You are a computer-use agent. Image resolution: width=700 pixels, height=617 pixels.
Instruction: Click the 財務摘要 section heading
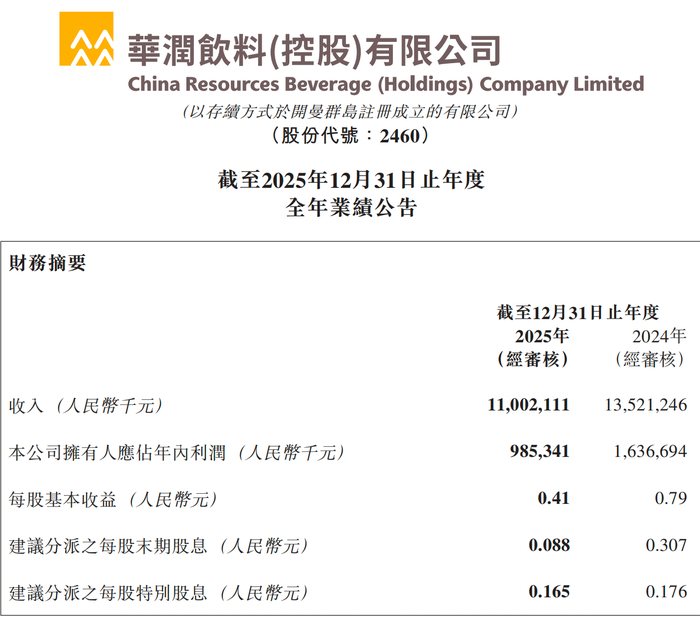coord(47,263)
